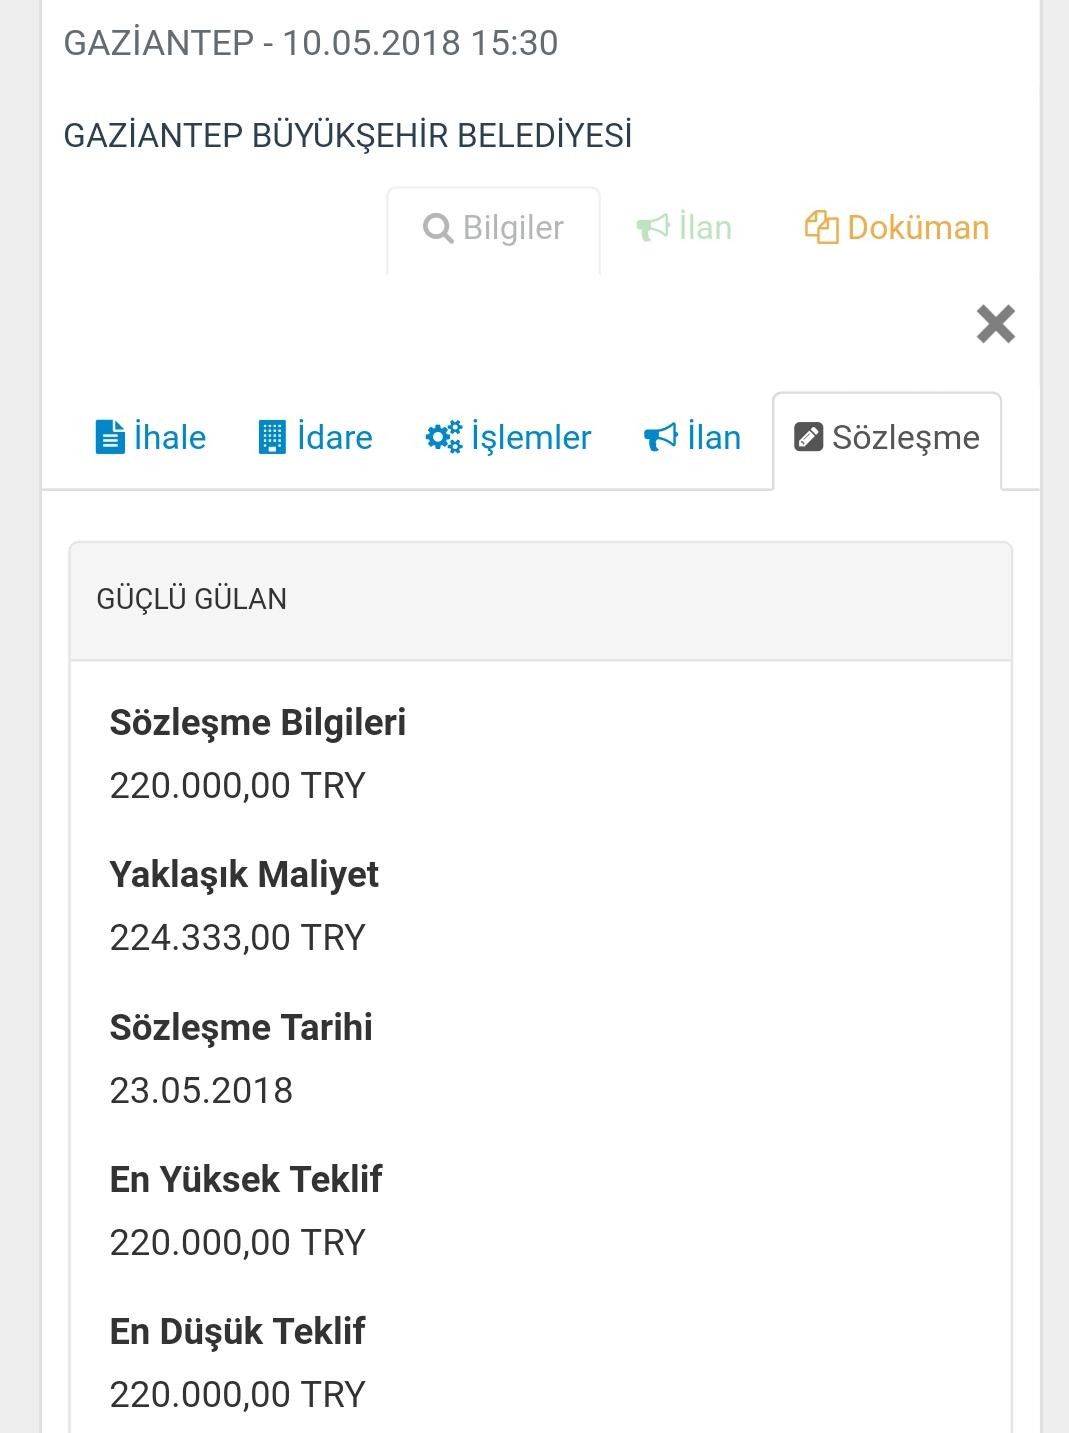Click the magnifier icon on the Bilgiler tab
The width and height of the screenshot is (1069, 1433).
point(437,227)
